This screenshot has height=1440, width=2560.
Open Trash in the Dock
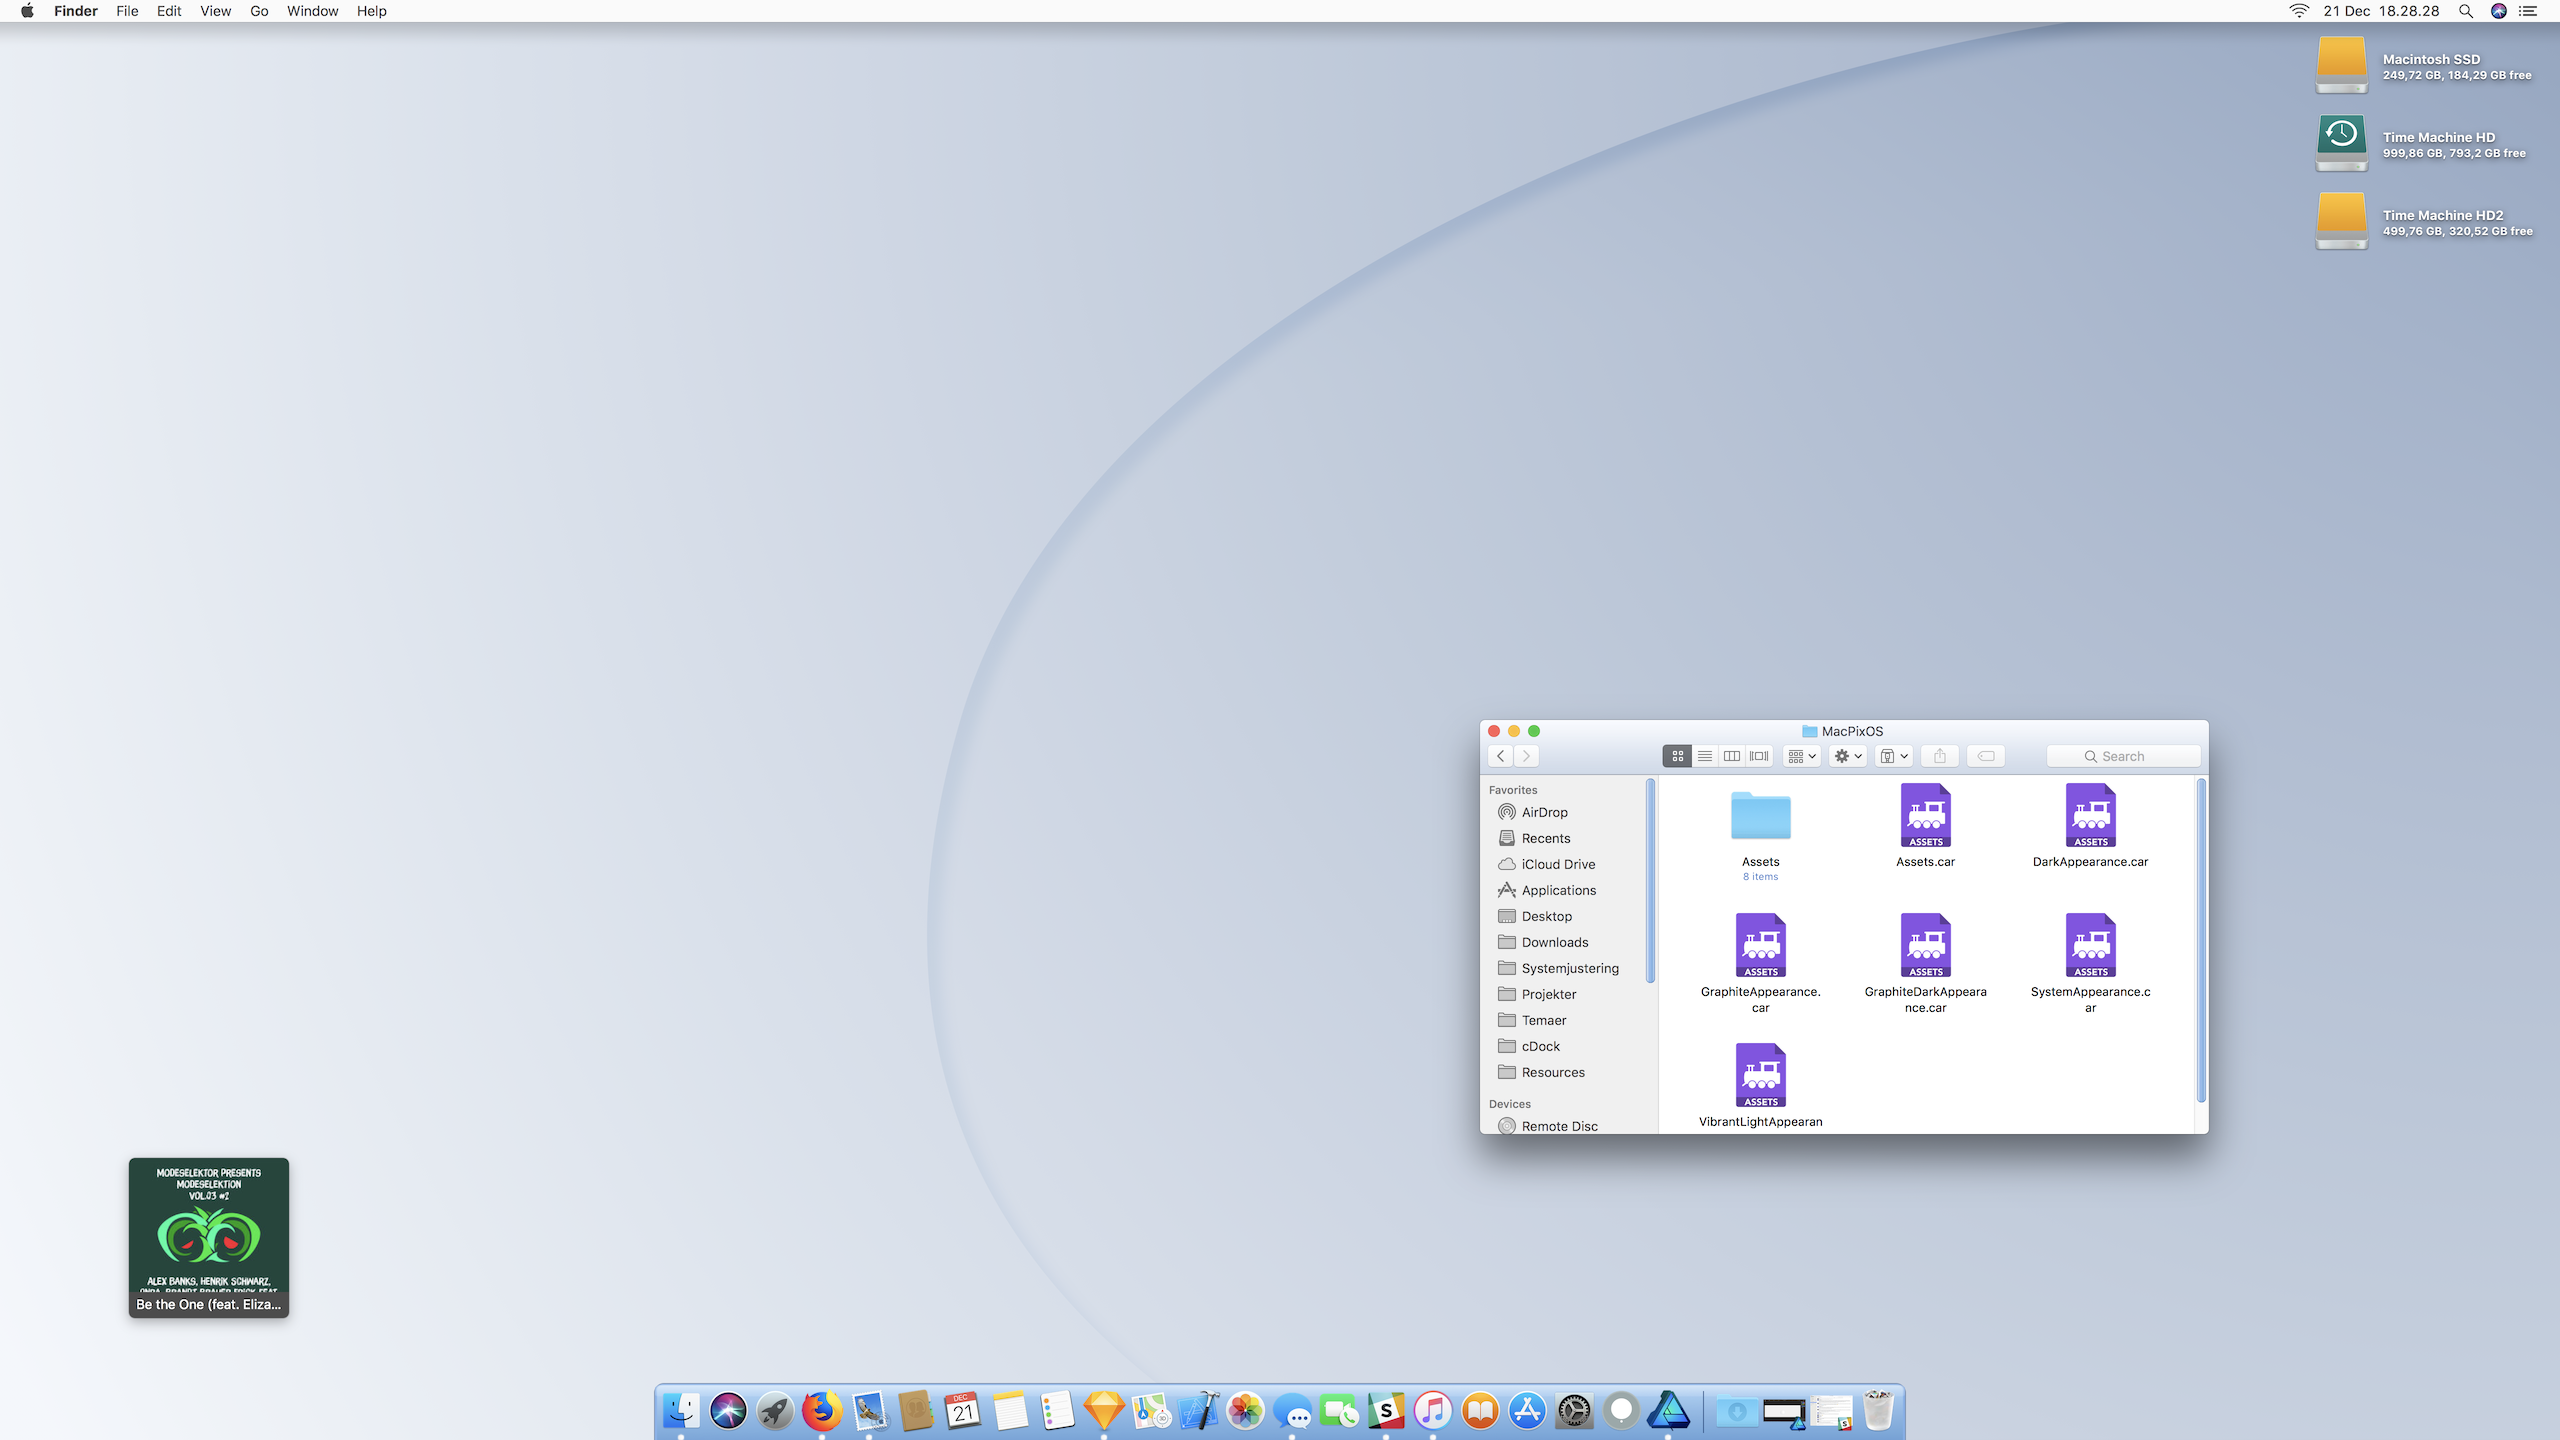(x=1878, y=1411)
